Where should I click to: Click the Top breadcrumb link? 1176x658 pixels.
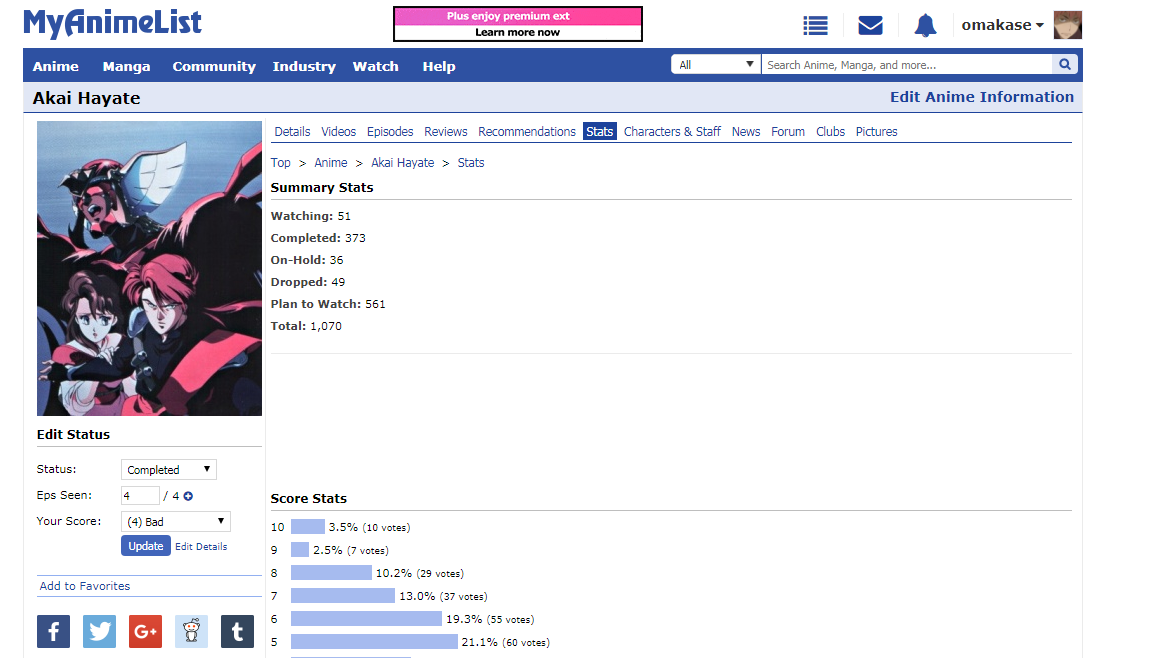tap(280, 163)
